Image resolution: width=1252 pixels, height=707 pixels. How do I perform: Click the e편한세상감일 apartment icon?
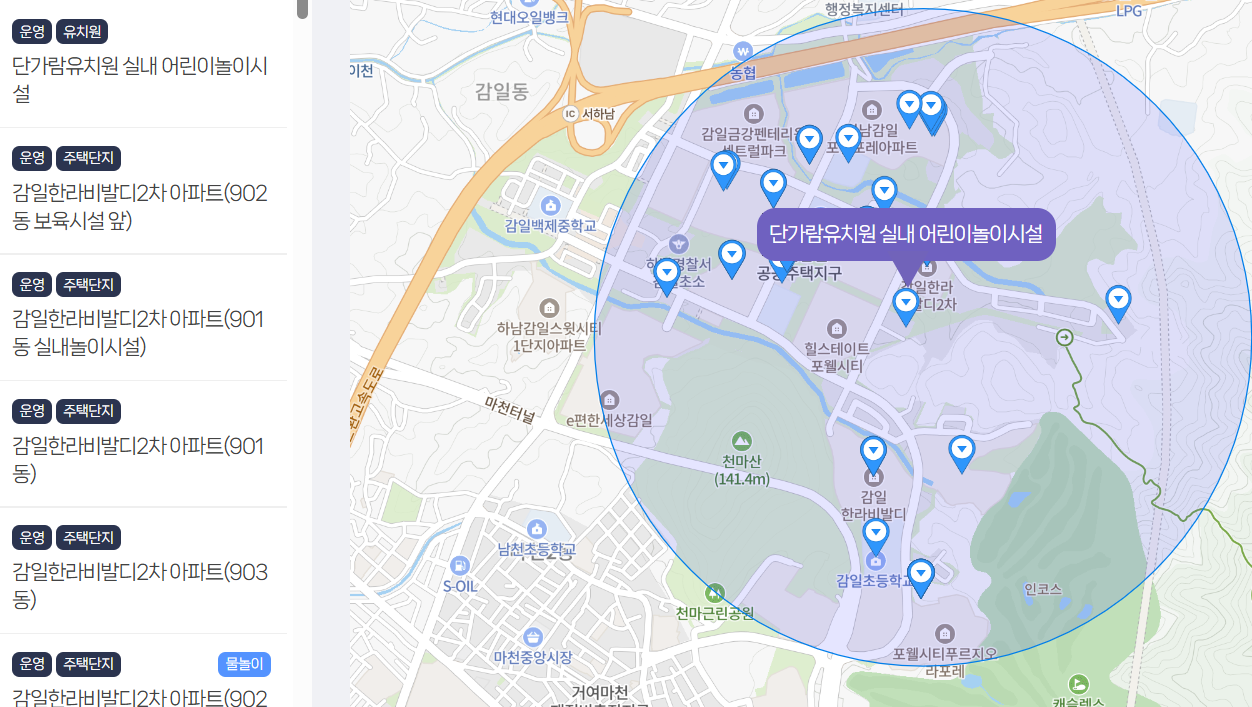[609, 400]
